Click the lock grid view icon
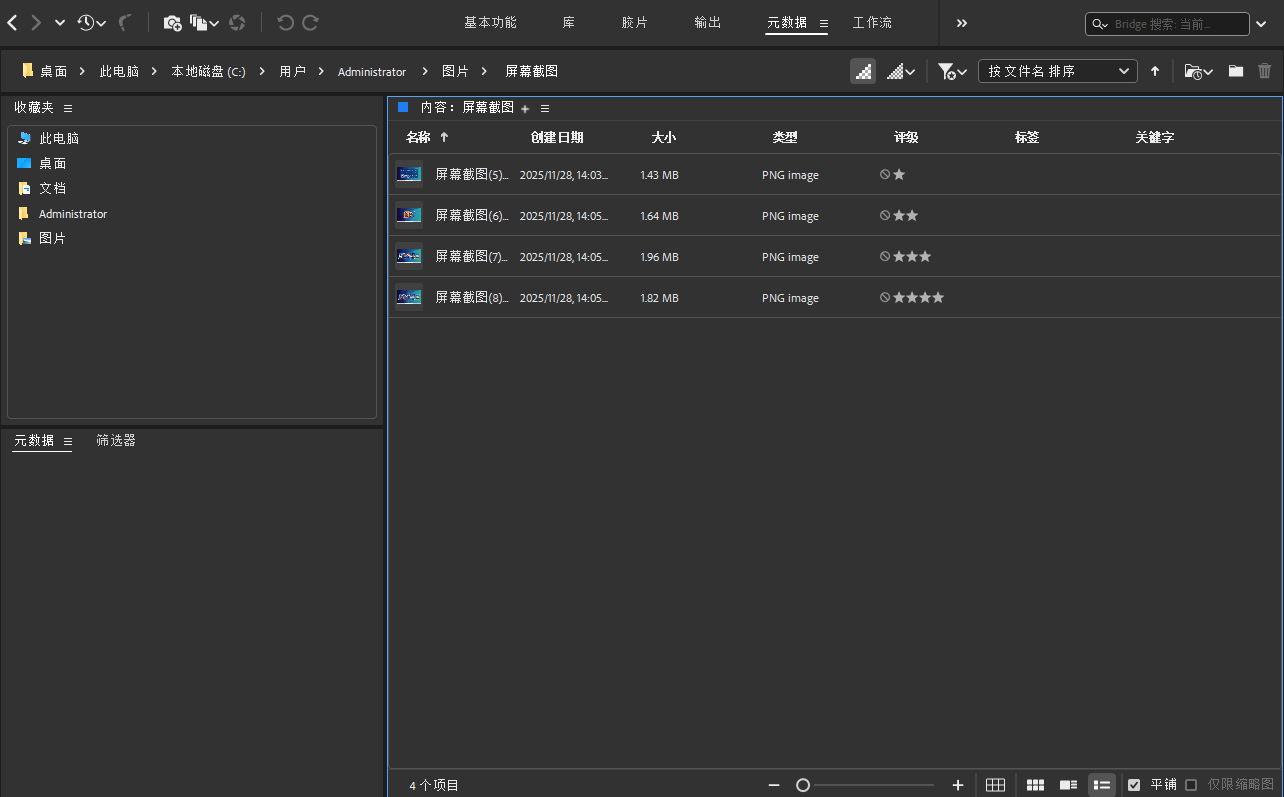 tap(995, 785)
